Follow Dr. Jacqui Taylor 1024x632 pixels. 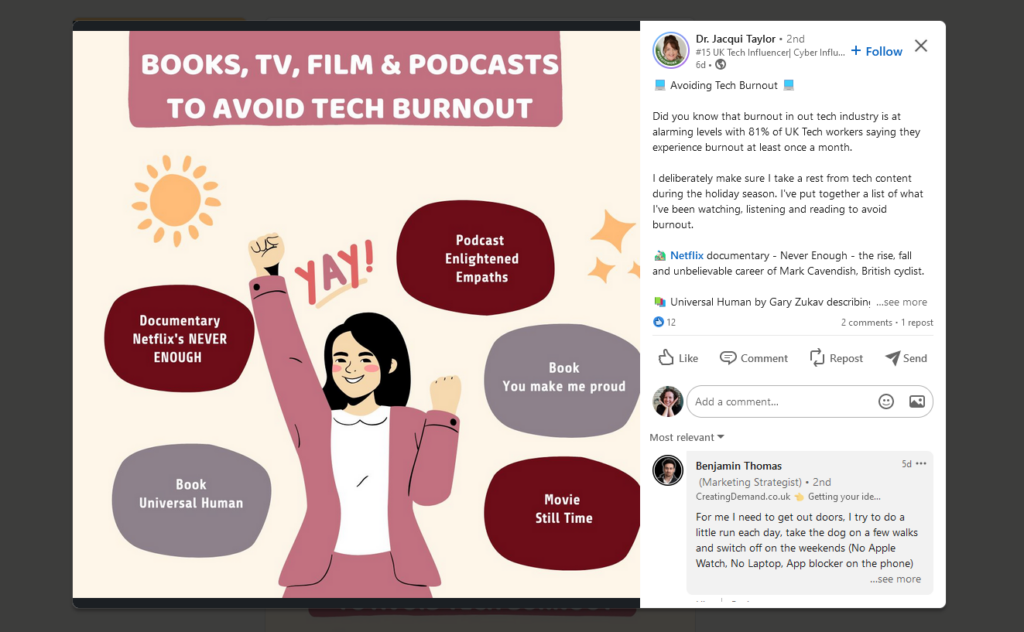click(875, 50)
